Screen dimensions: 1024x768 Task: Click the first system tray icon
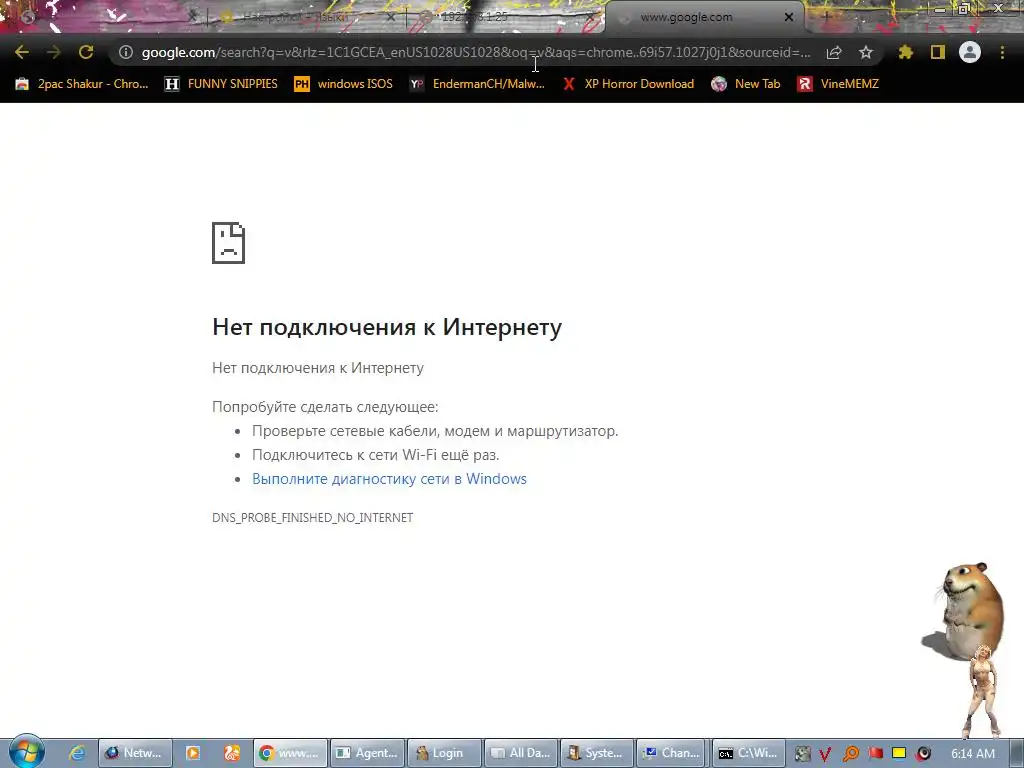803,754
